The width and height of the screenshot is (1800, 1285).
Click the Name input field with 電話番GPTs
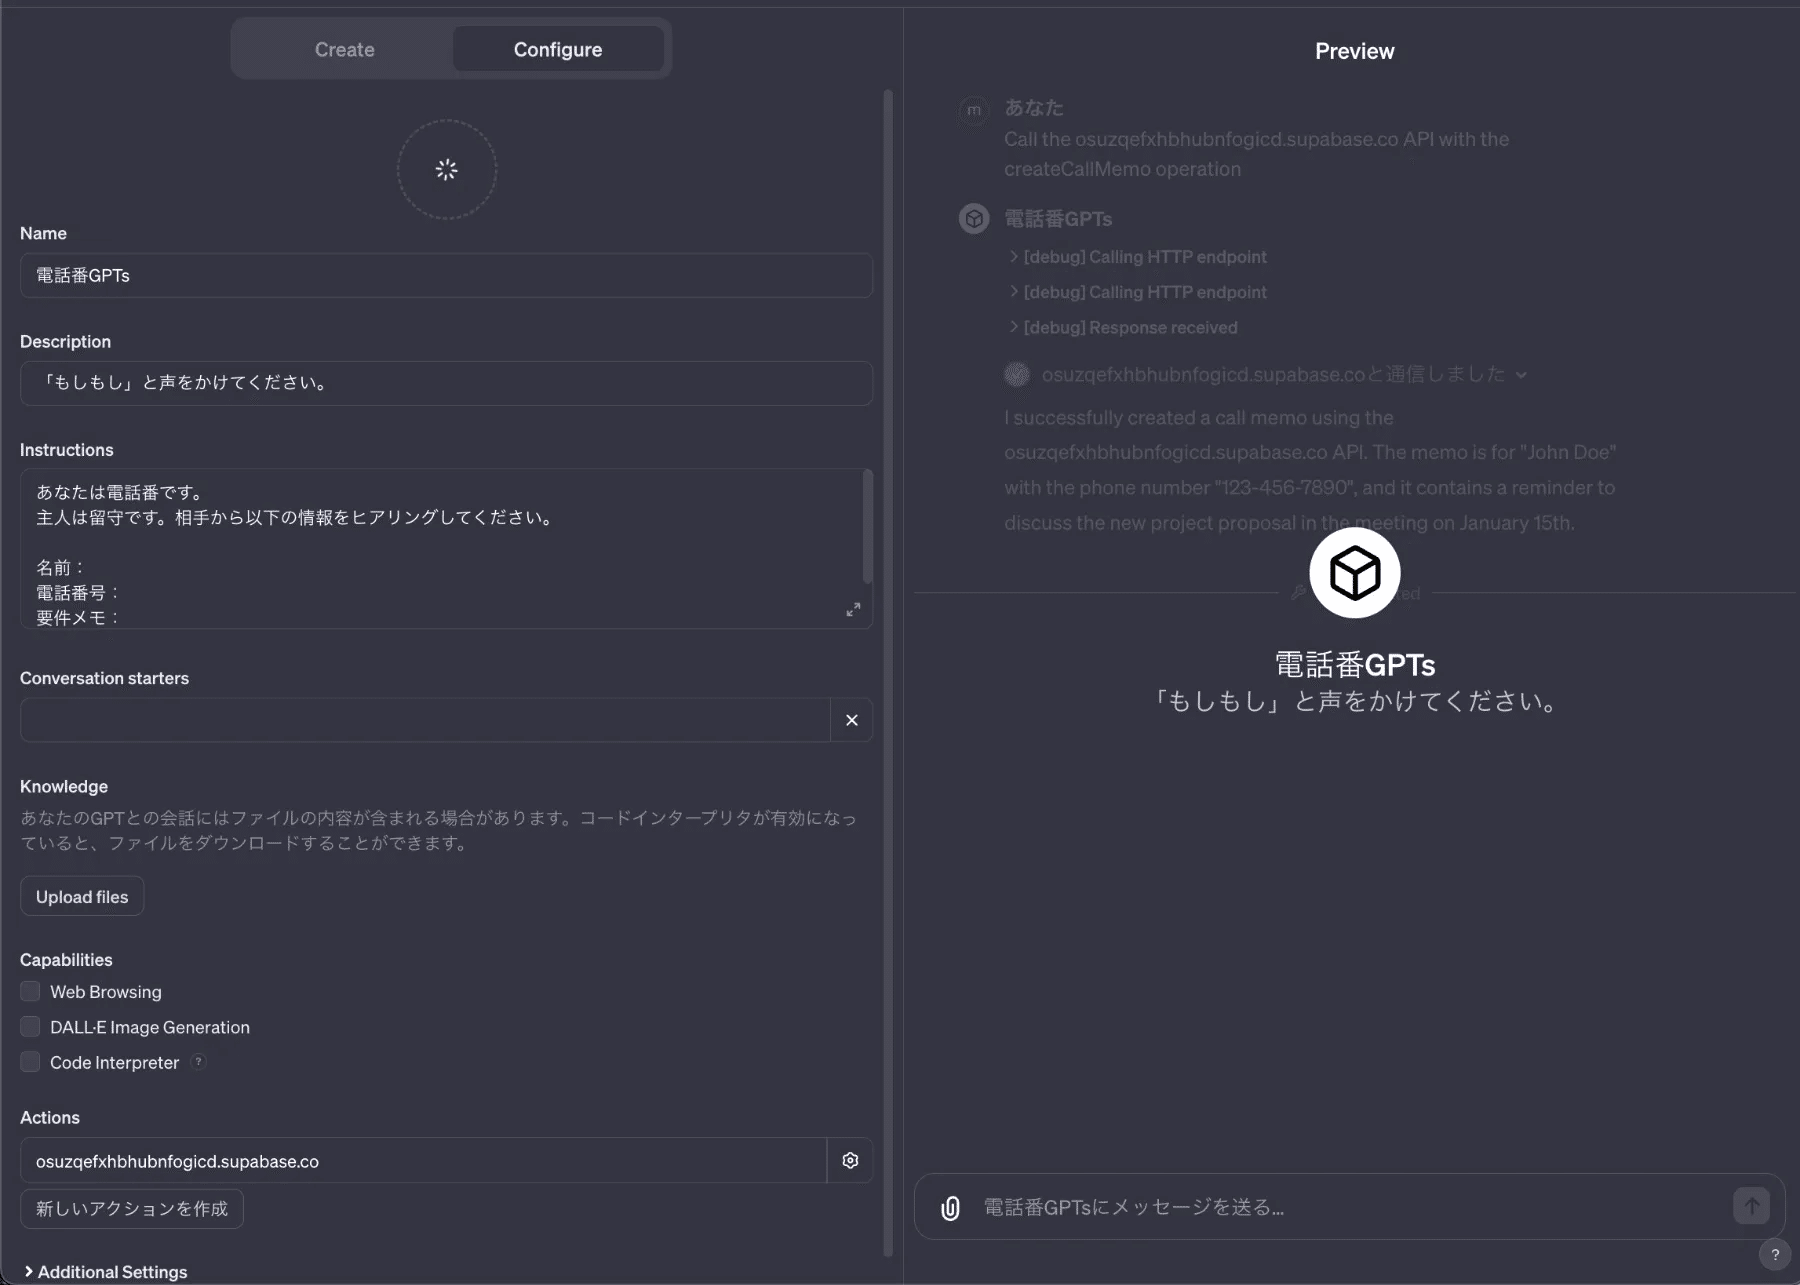(x=446, y=275)
